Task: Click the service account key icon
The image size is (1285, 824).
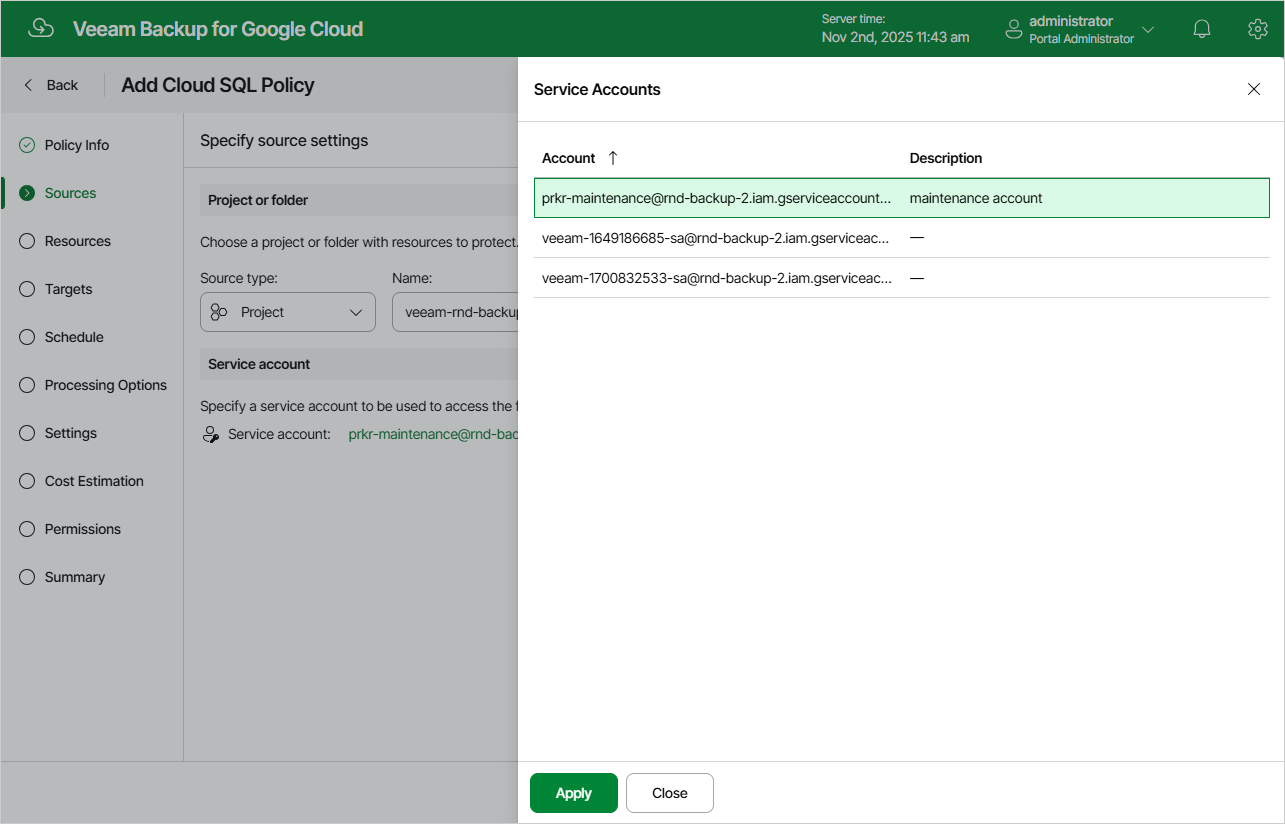Action: pyautogui.click(x=211, y=434)
